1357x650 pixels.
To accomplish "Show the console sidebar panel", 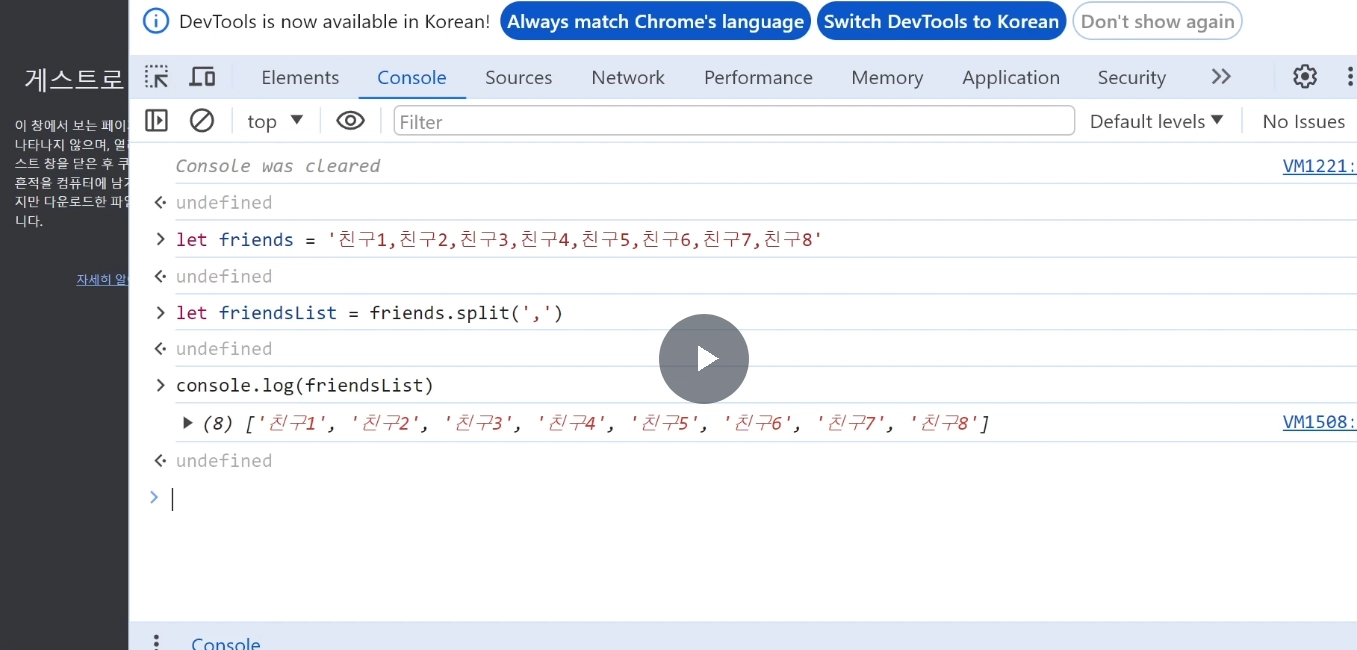I will (157, 121).
